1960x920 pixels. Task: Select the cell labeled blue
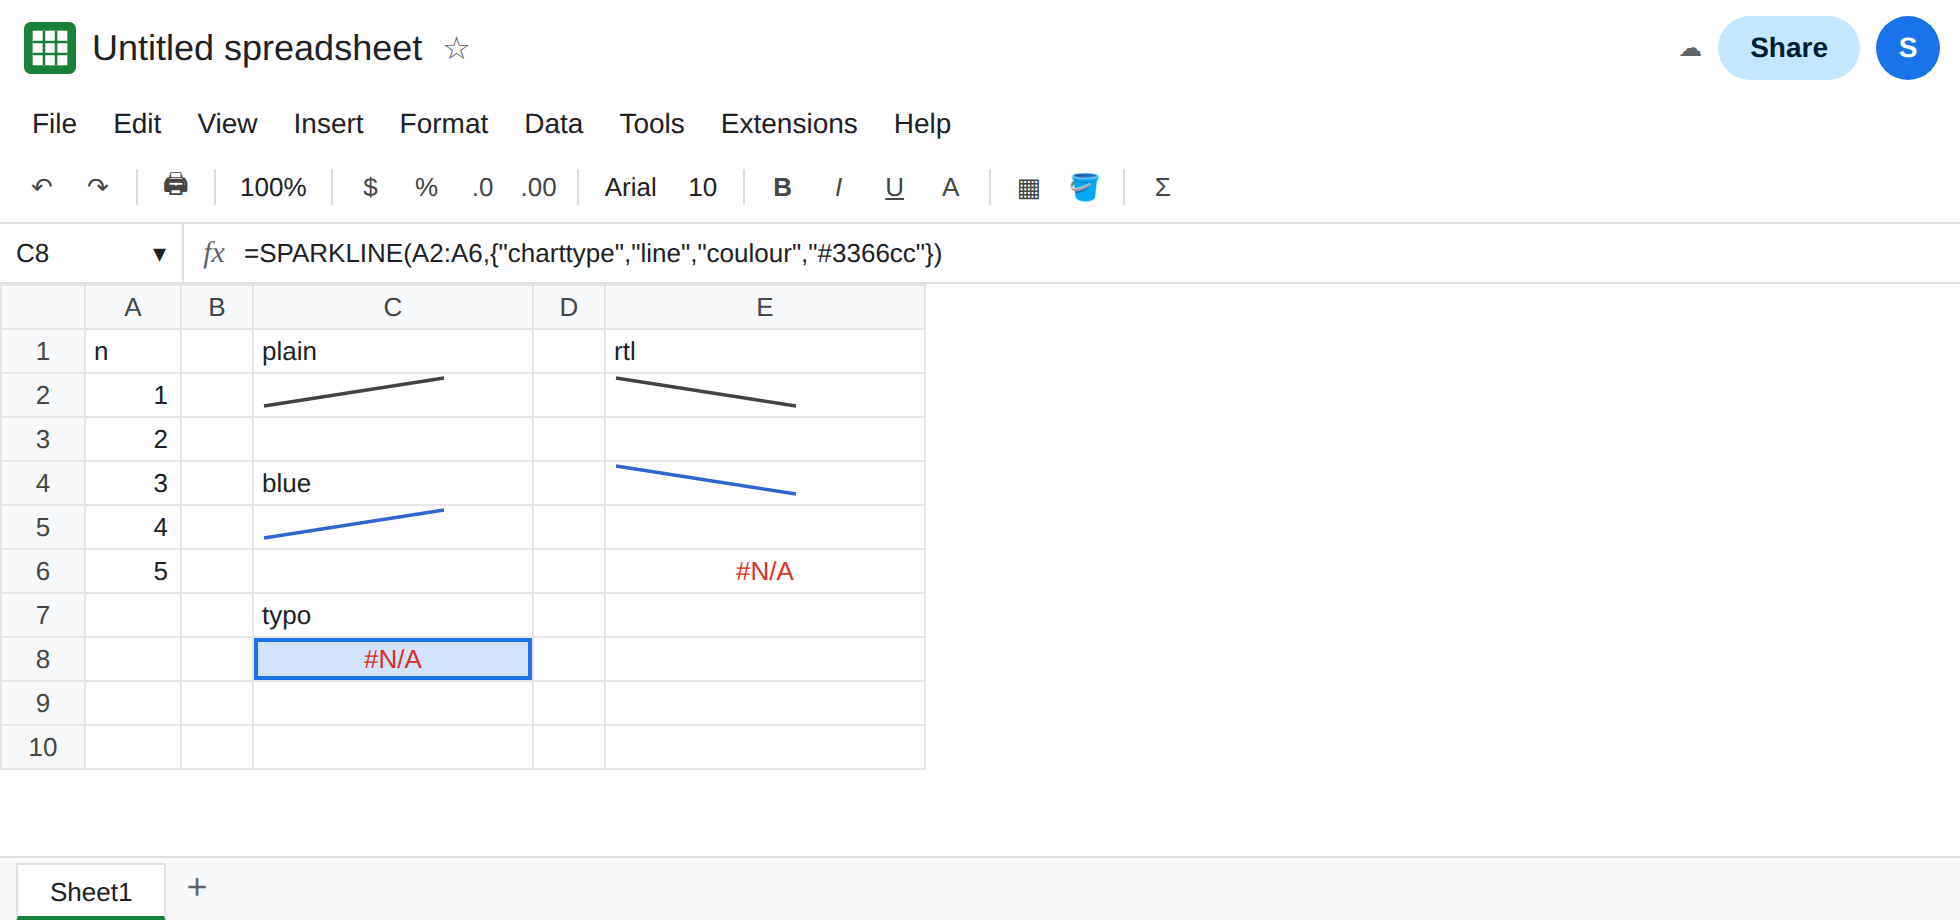point(393,483)
